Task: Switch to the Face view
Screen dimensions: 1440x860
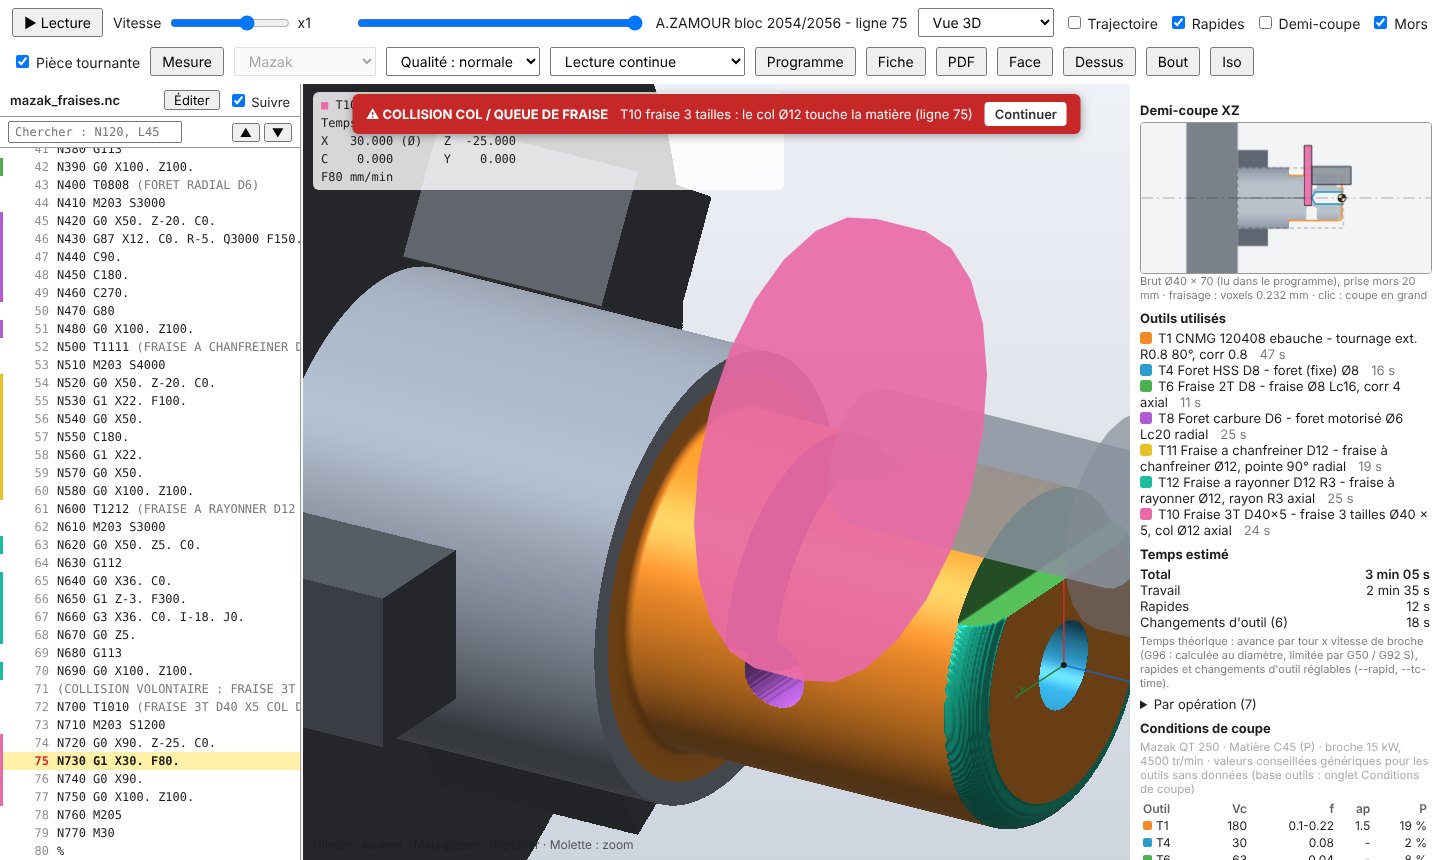Action: tap(1024, 62)
